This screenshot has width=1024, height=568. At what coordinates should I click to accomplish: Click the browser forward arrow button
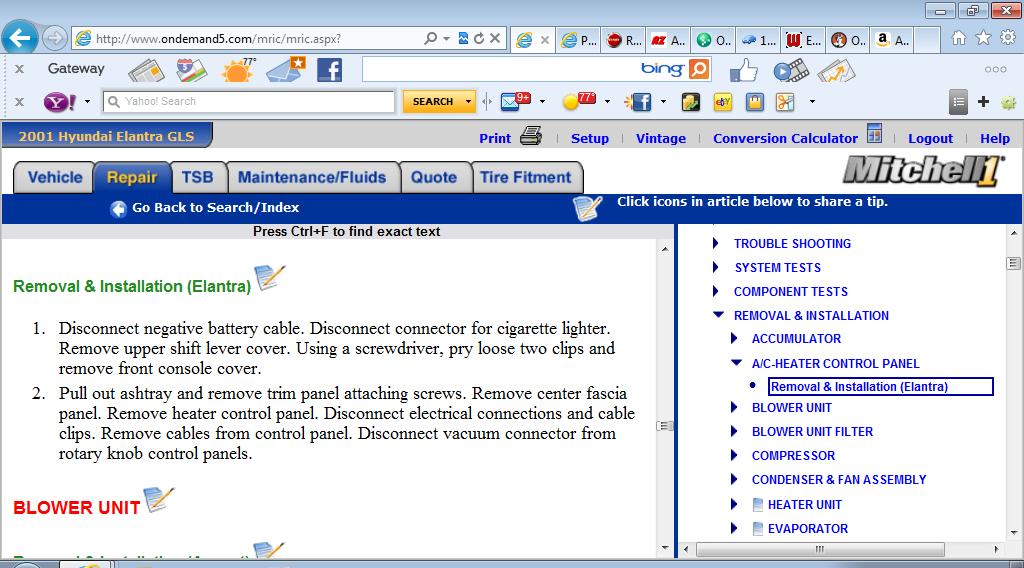[x=55, y=39]
